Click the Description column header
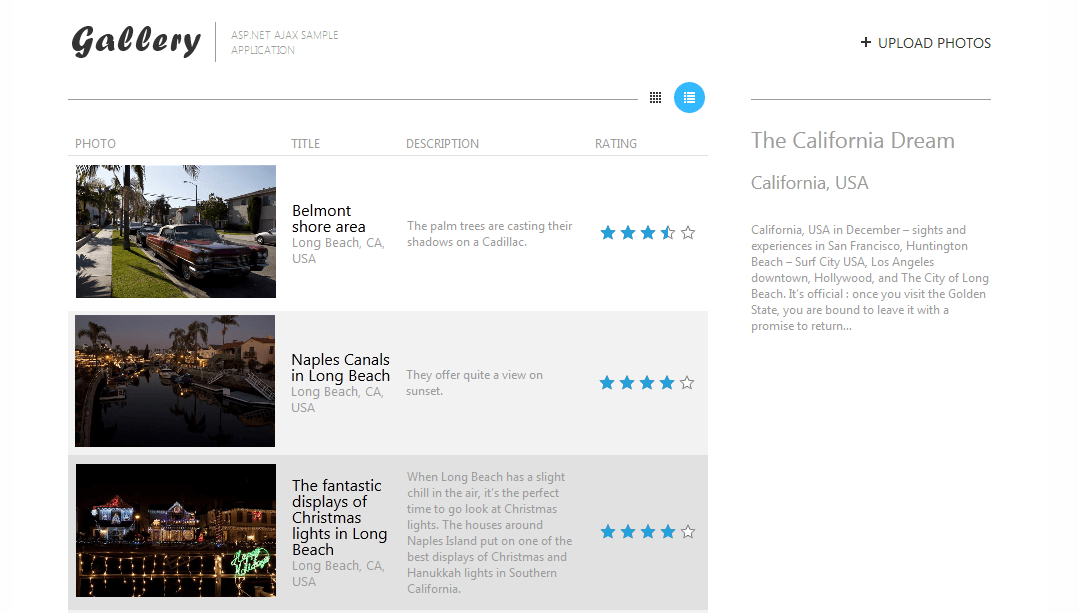 442,144
